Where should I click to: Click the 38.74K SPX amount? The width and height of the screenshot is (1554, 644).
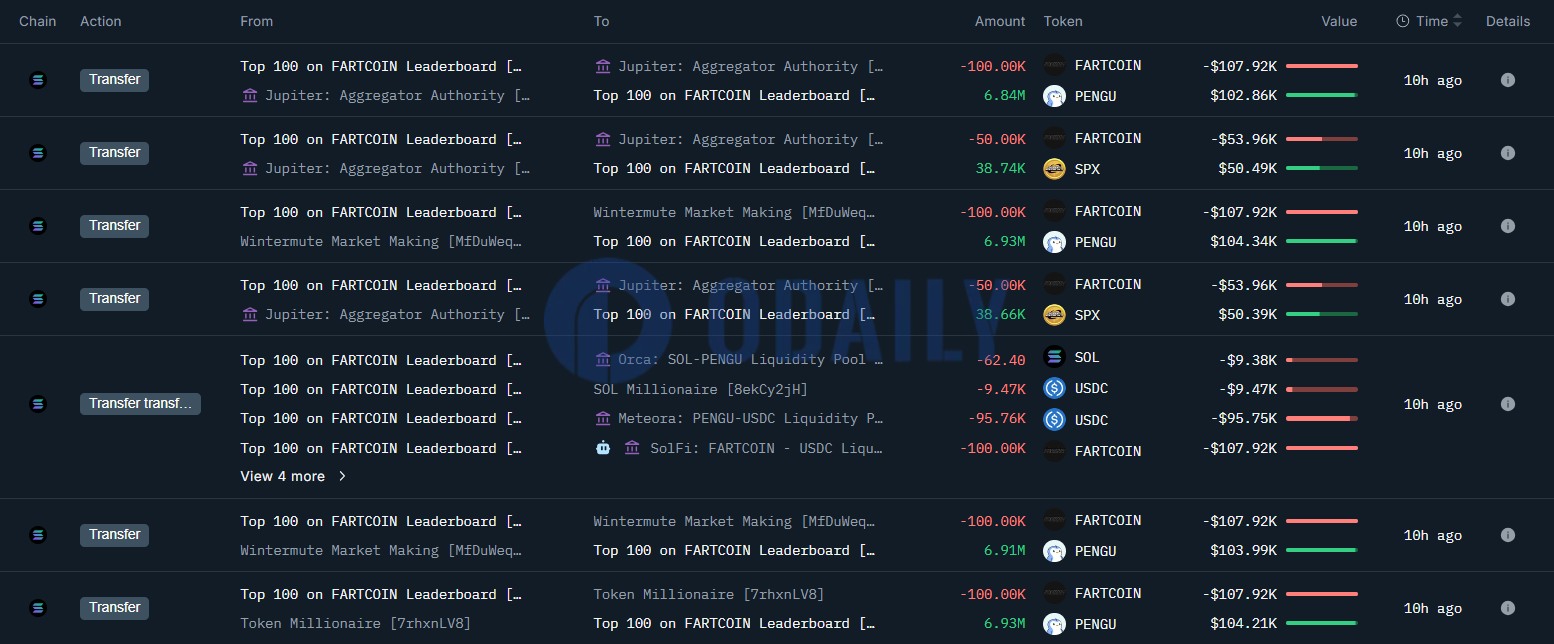point(1001,168)
